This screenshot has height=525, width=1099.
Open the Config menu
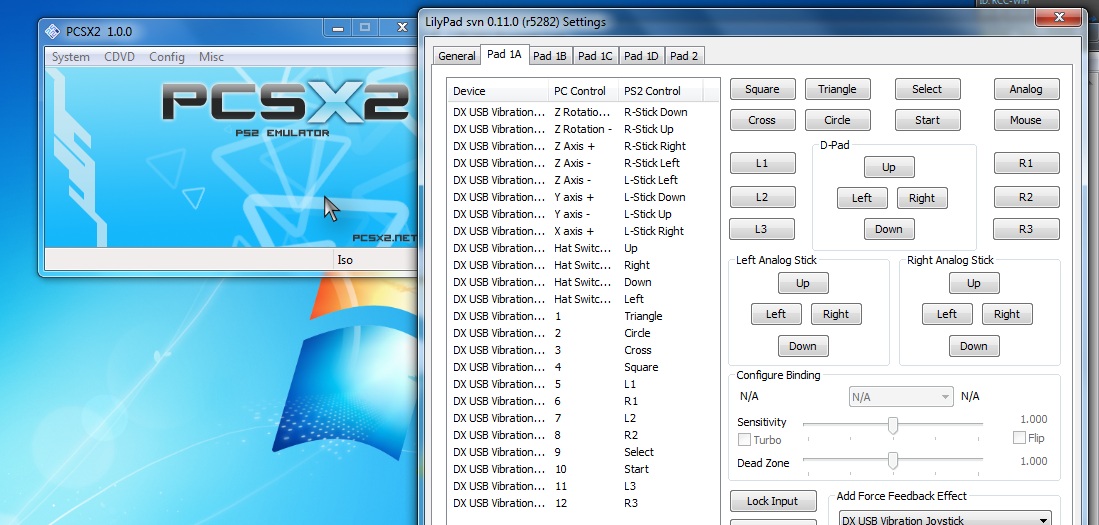[167, 57]
